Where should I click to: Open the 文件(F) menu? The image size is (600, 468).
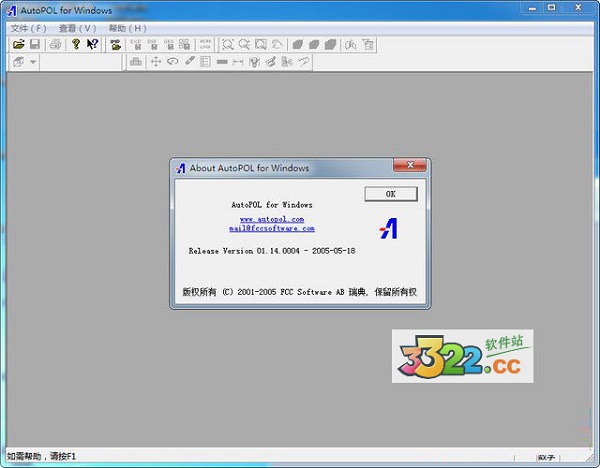coord(28,28)
